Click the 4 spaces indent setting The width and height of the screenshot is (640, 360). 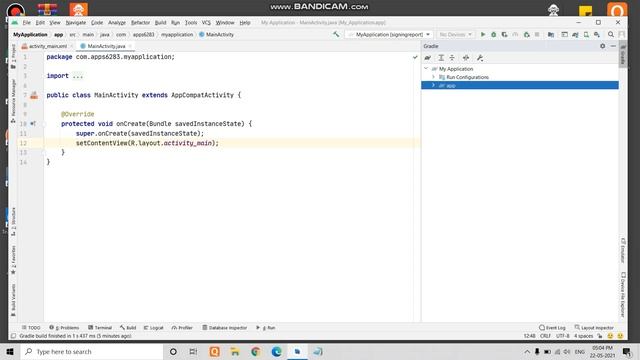coord(584,336)
